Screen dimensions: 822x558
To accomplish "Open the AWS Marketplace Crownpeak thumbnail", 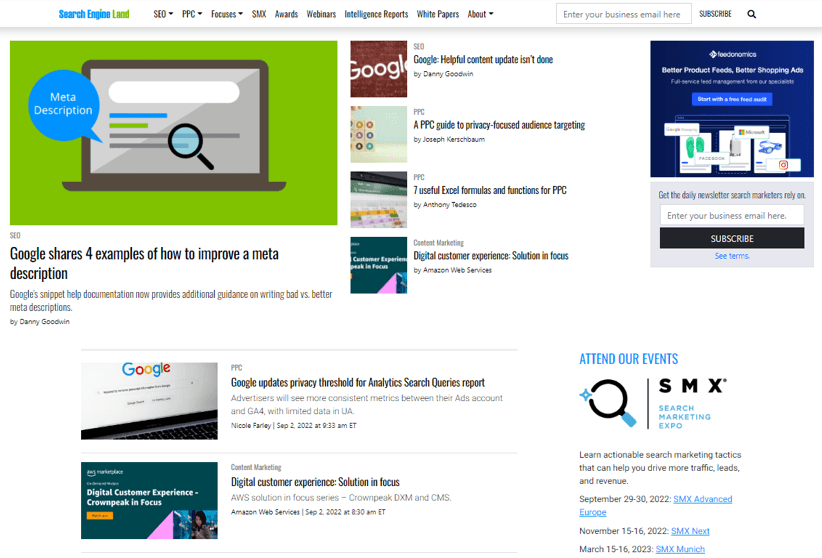I will [149, 500].
